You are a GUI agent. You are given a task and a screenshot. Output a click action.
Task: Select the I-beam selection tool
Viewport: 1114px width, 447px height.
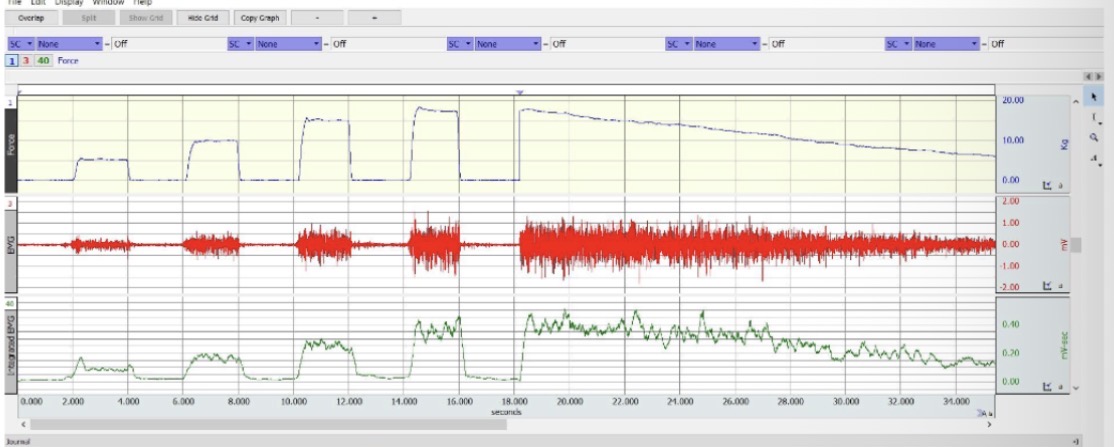click(1096, 118)
